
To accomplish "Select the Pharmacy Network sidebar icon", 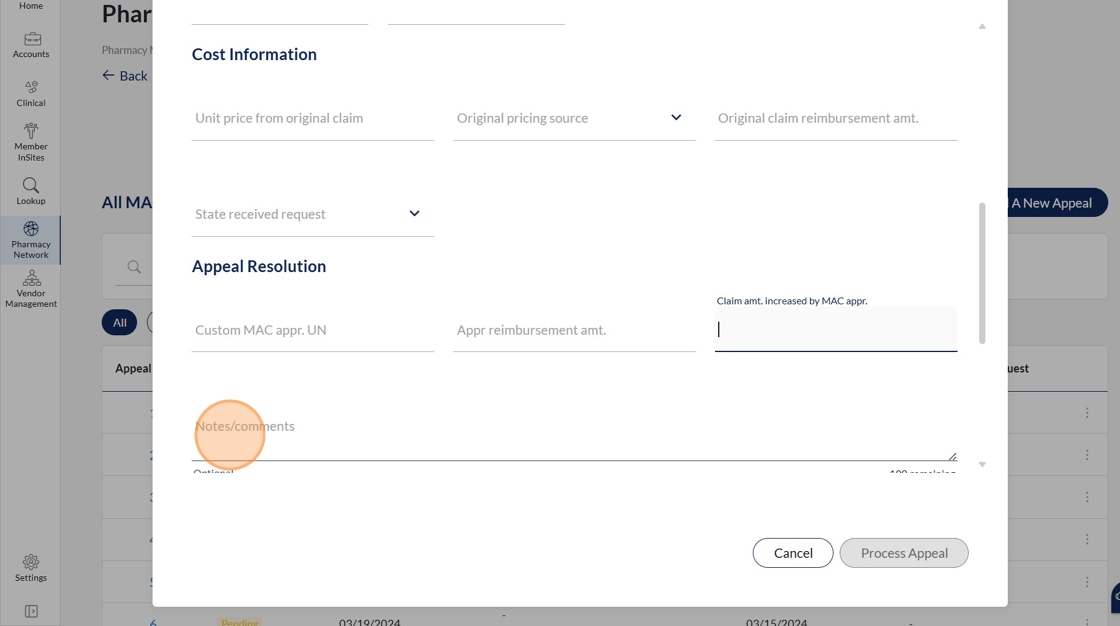I will point(31,240).
